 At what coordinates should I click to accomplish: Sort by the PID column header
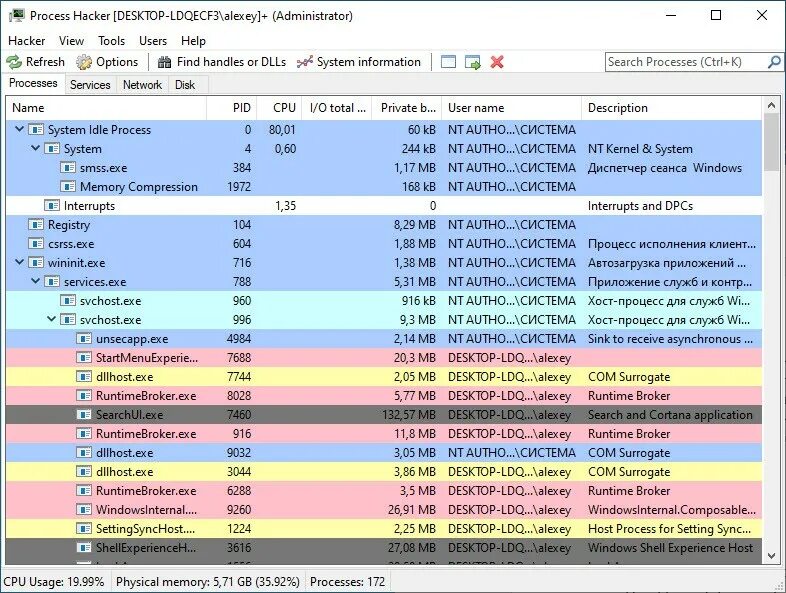pos(232,108)
